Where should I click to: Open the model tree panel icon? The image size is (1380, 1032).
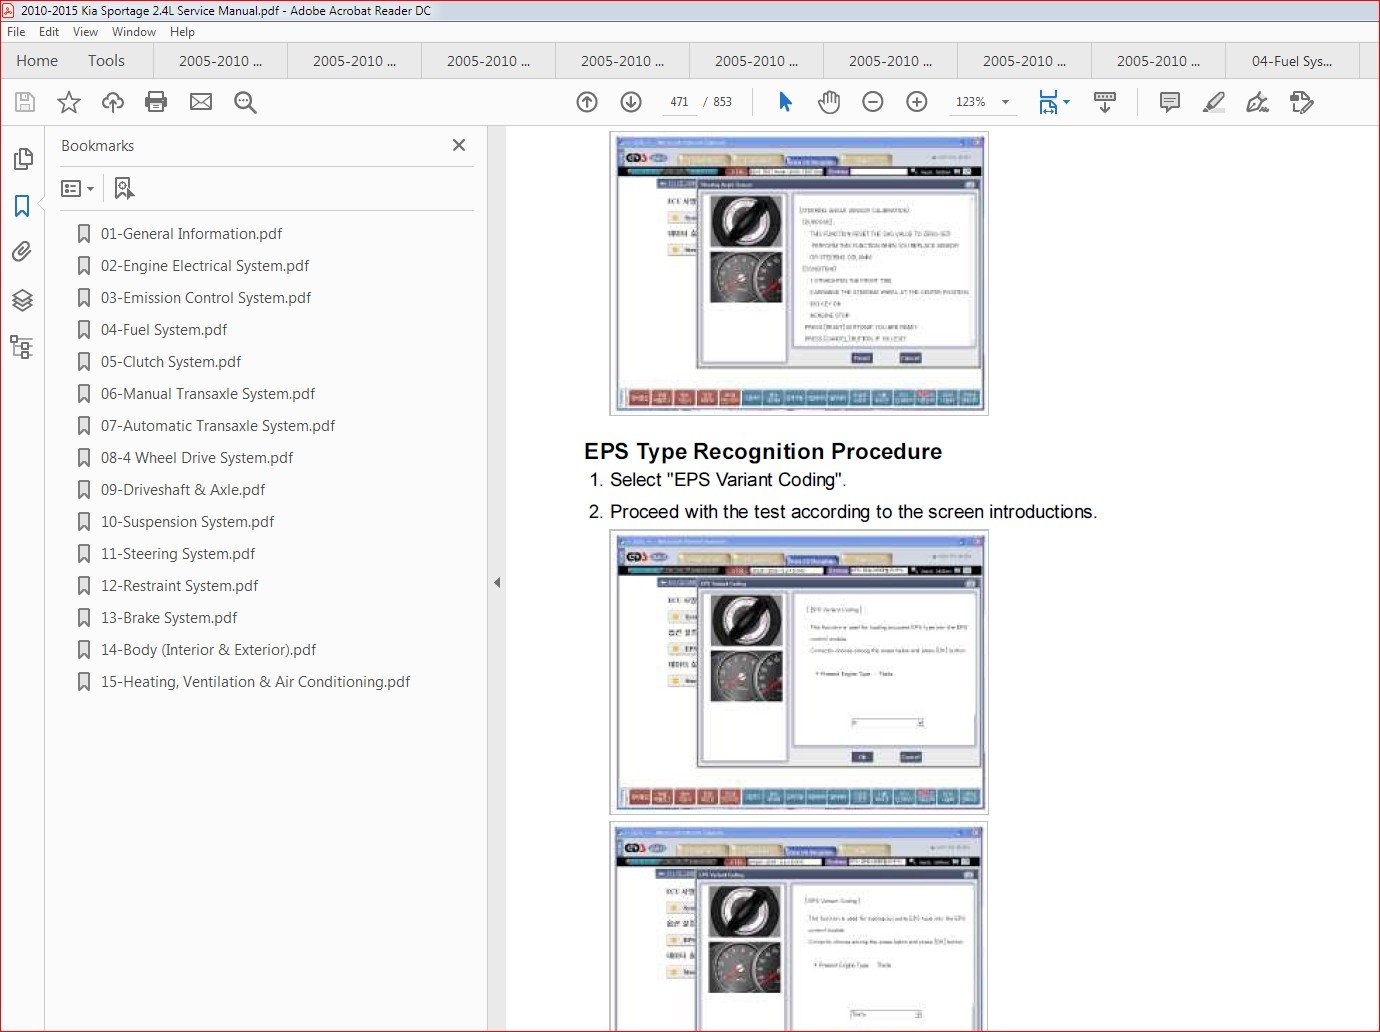pos(22,347)
